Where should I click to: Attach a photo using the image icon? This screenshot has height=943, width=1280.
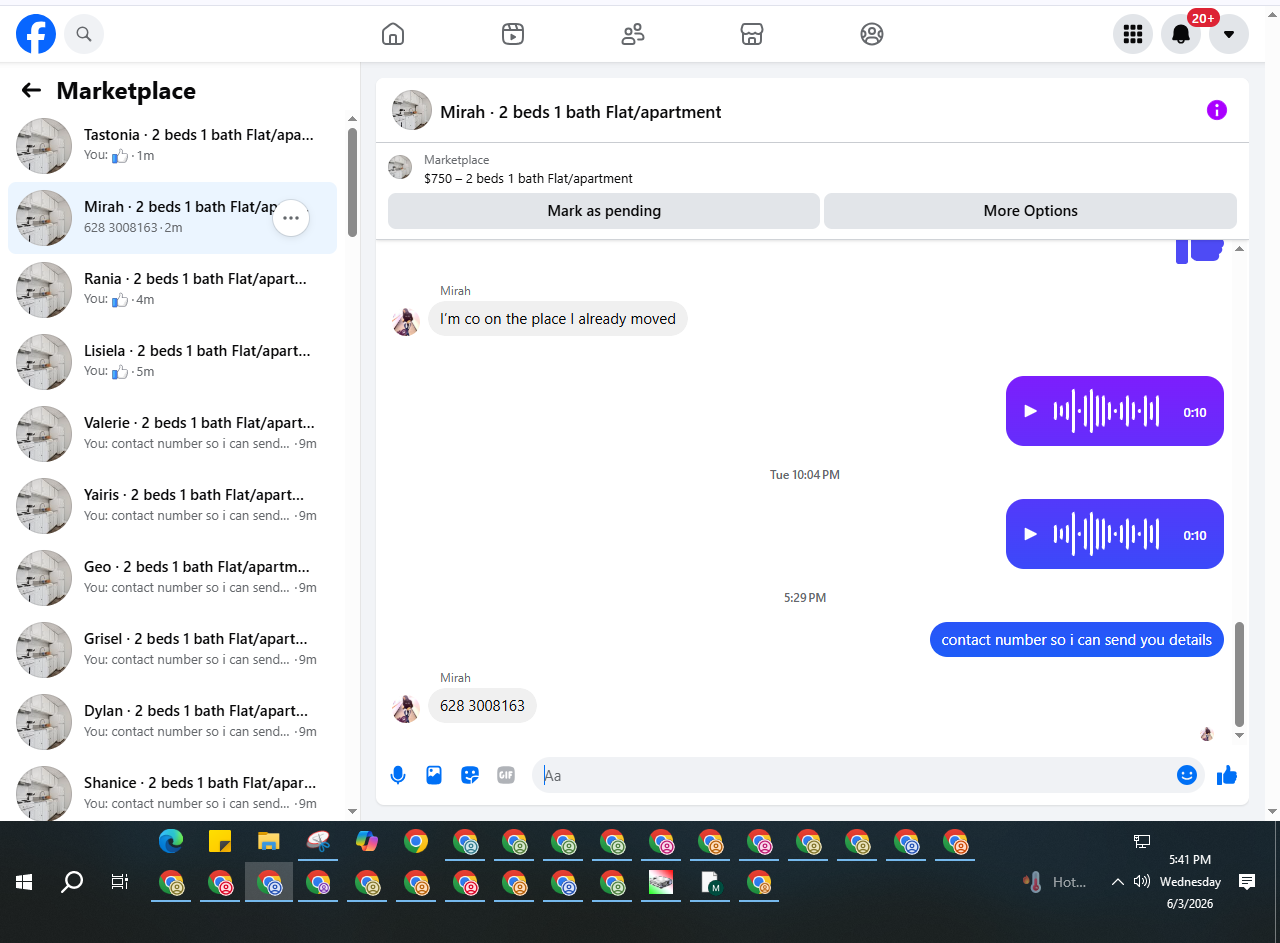[x=434, y=775]
